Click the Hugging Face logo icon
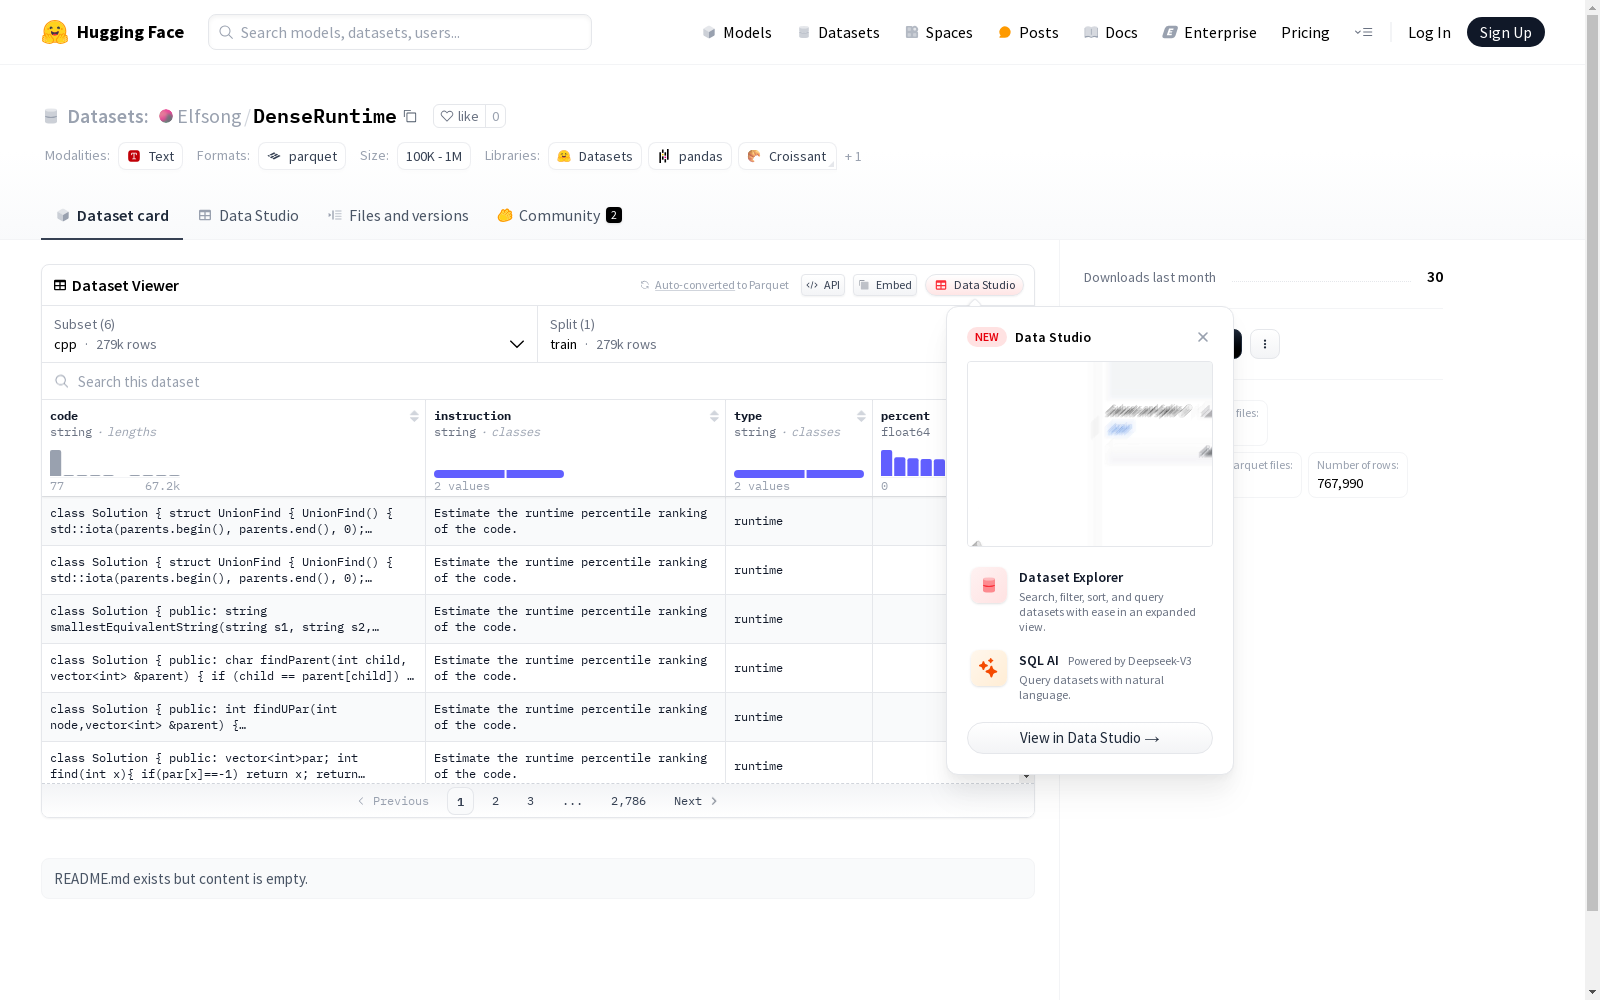 [55, 32]
